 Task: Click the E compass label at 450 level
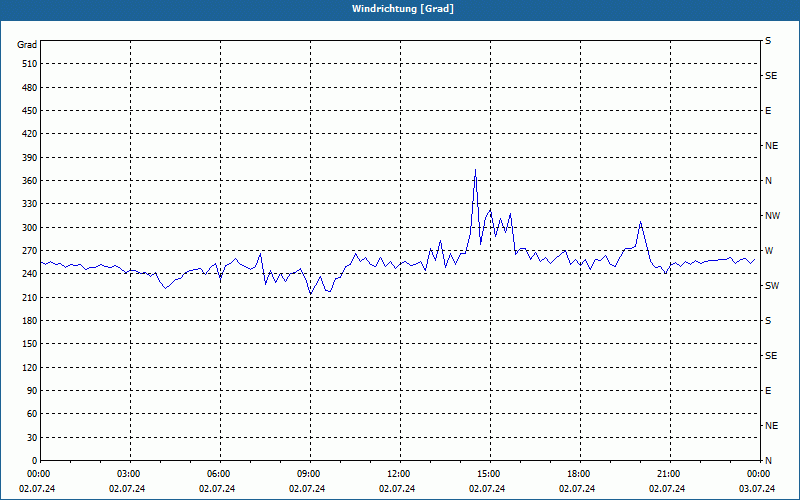click(768, 111)
